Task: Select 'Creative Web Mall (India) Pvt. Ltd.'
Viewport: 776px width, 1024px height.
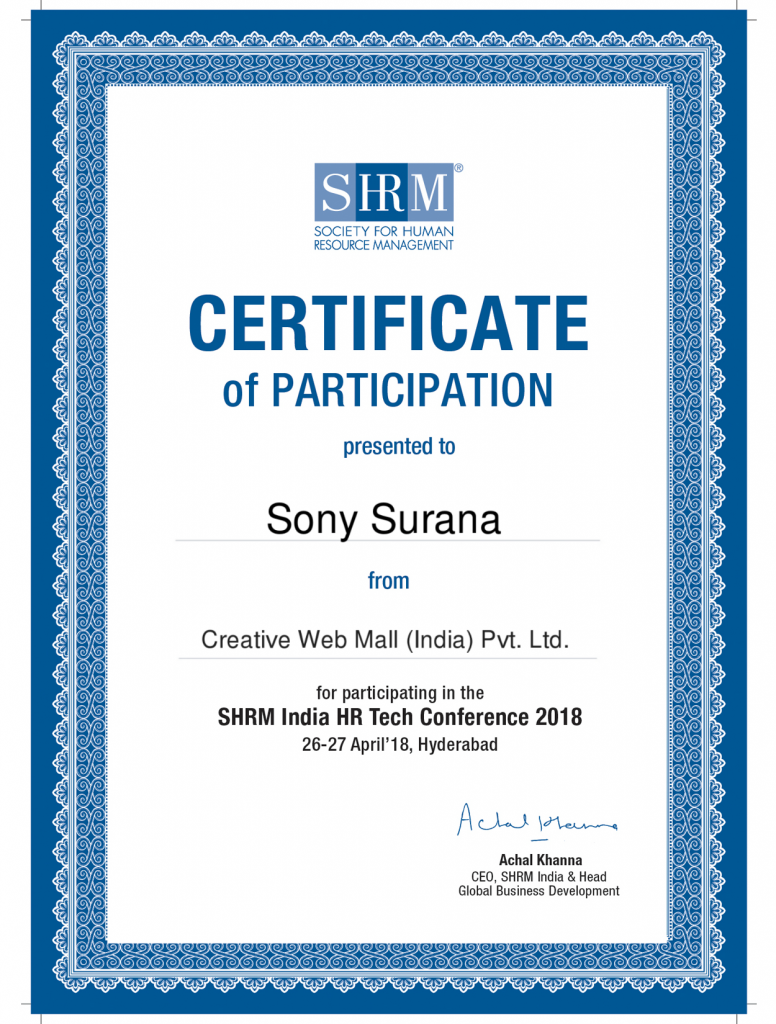Action: (x=385, y=639)
